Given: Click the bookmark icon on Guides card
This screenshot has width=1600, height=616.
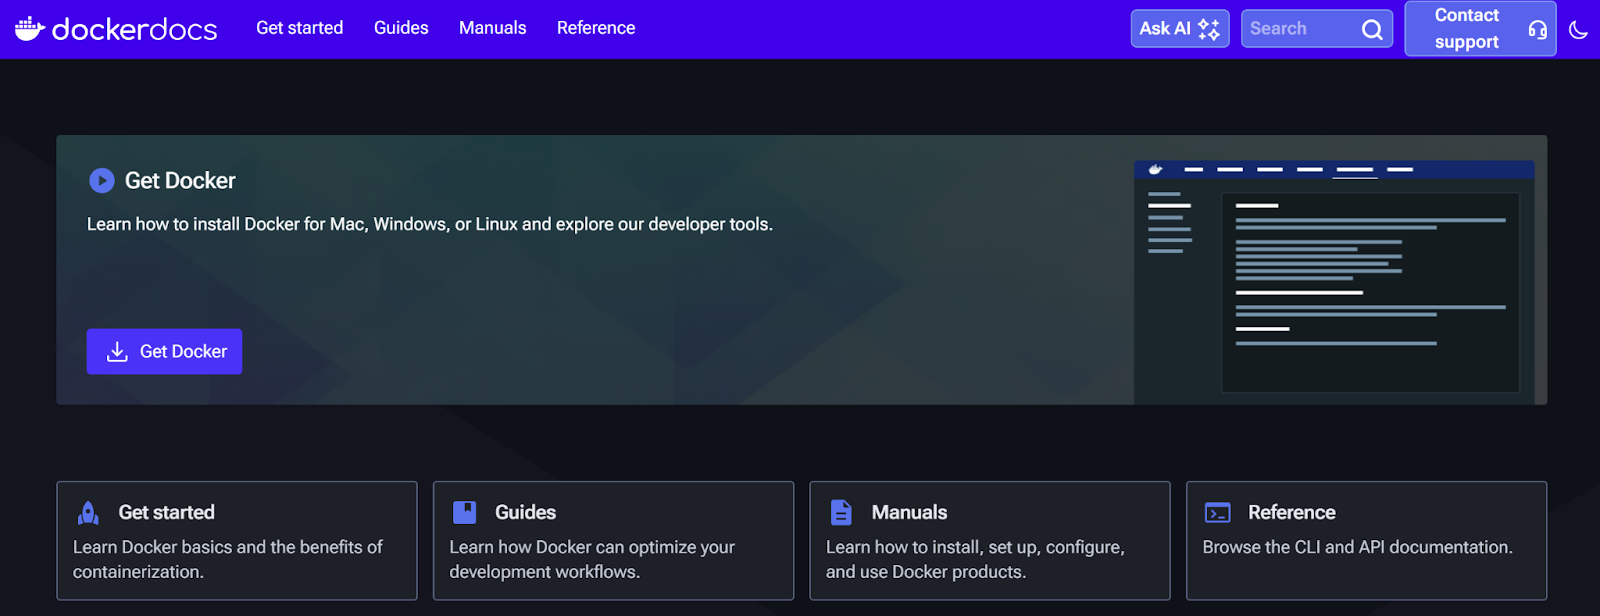Looking at the screenshot, I should click(465, 512).
